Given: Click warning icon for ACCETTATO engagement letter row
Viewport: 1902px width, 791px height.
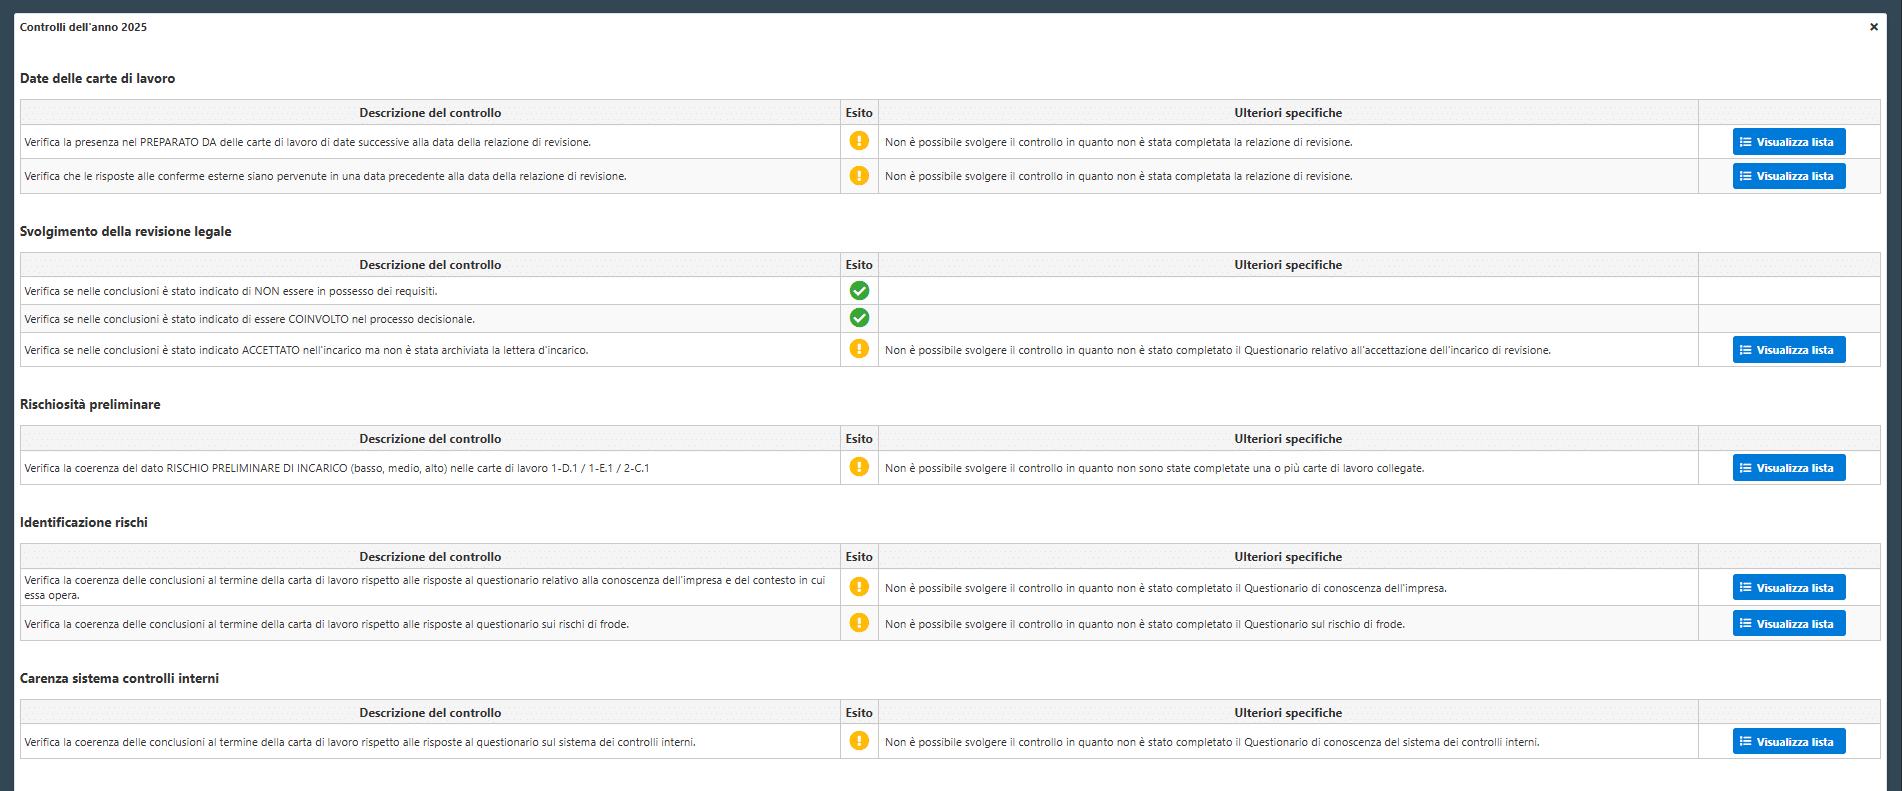Looking at the screenshot, I should coord(858,349).
